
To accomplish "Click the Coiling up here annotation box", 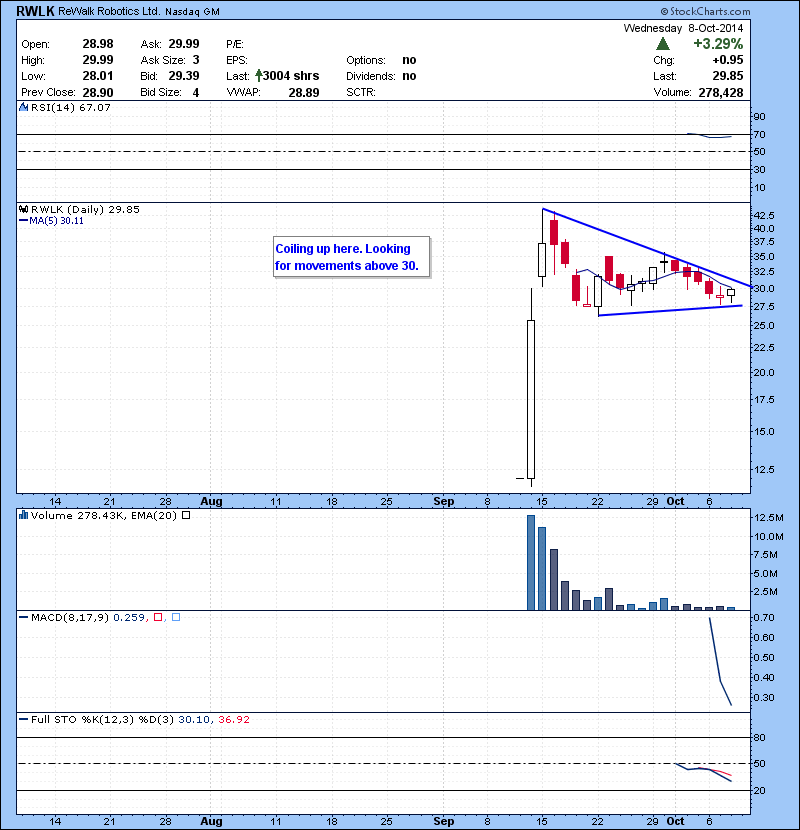I will click(352, 257).
